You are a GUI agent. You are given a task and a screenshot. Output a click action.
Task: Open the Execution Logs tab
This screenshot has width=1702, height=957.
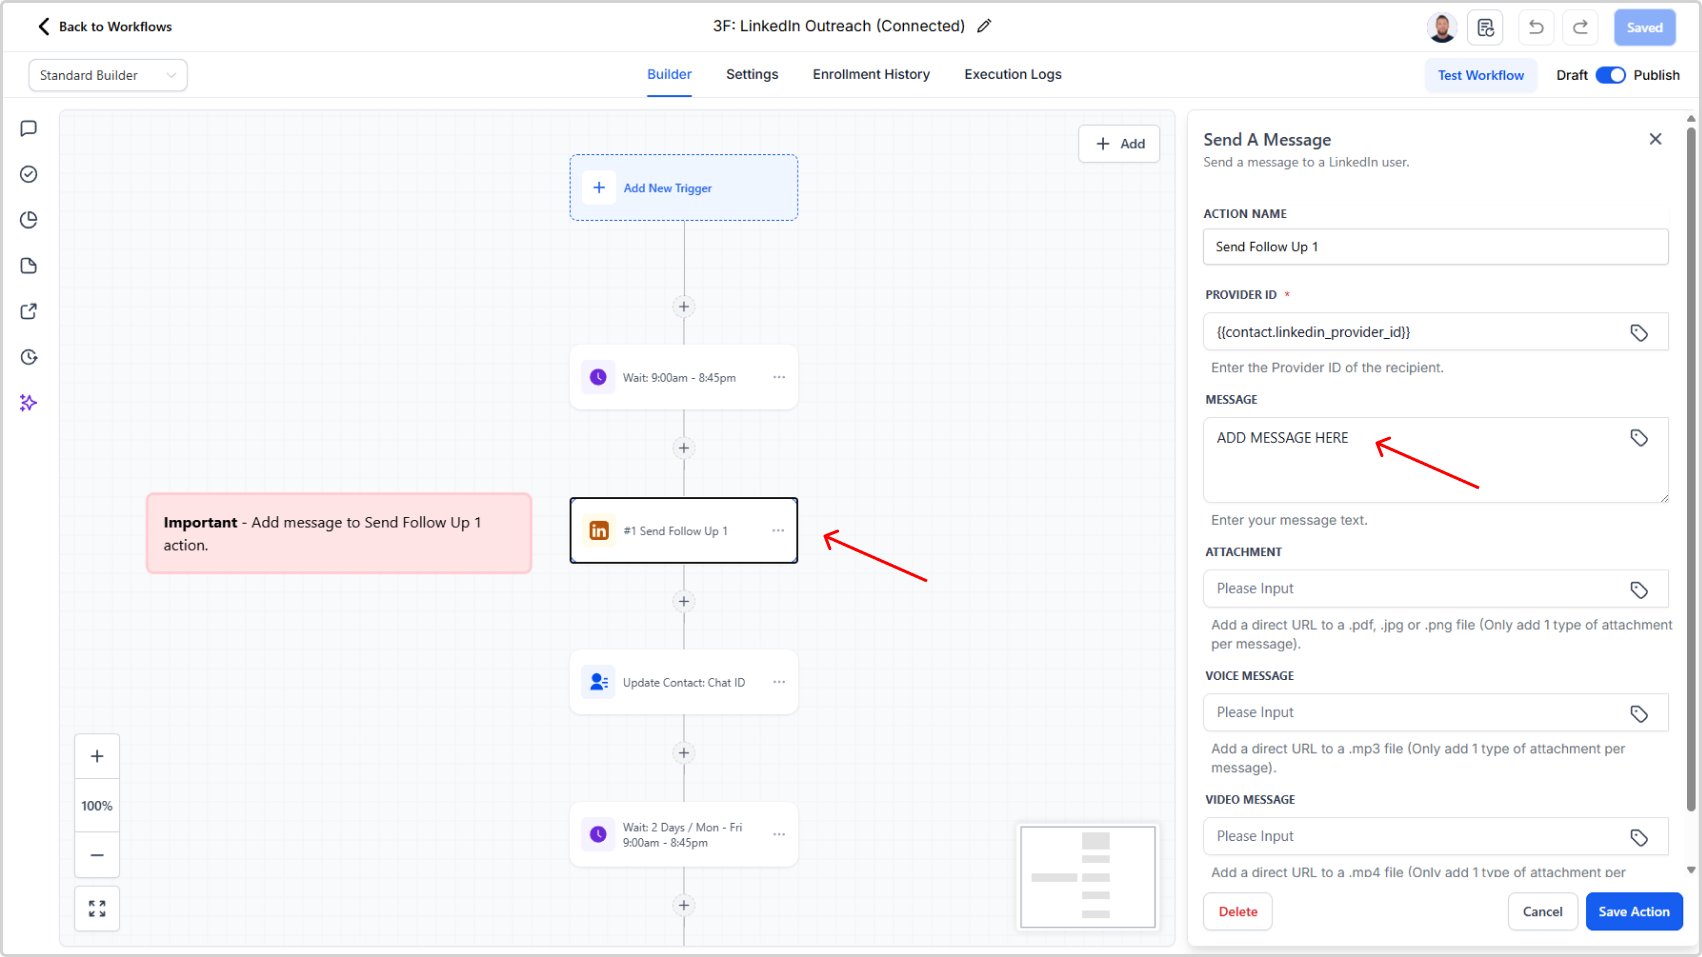[1012, 74]
